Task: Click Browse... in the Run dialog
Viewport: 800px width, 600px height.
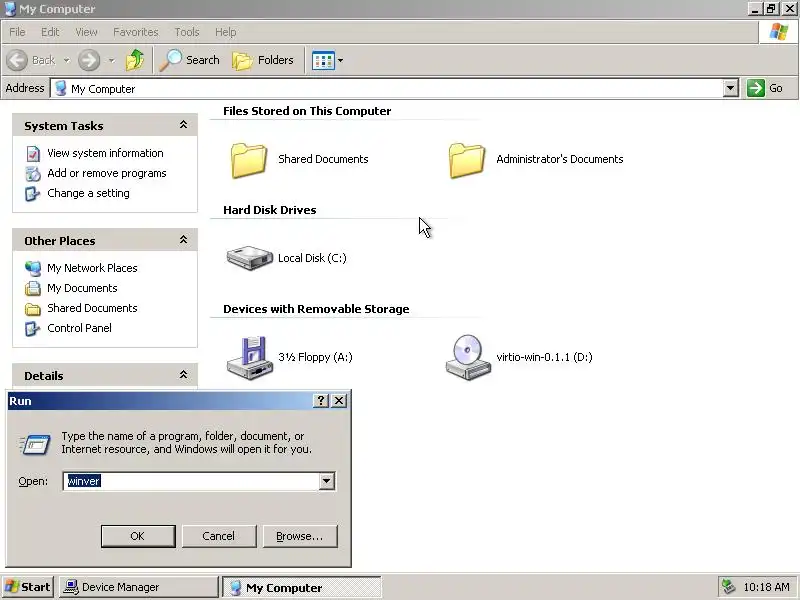Action: coord(299,536)
